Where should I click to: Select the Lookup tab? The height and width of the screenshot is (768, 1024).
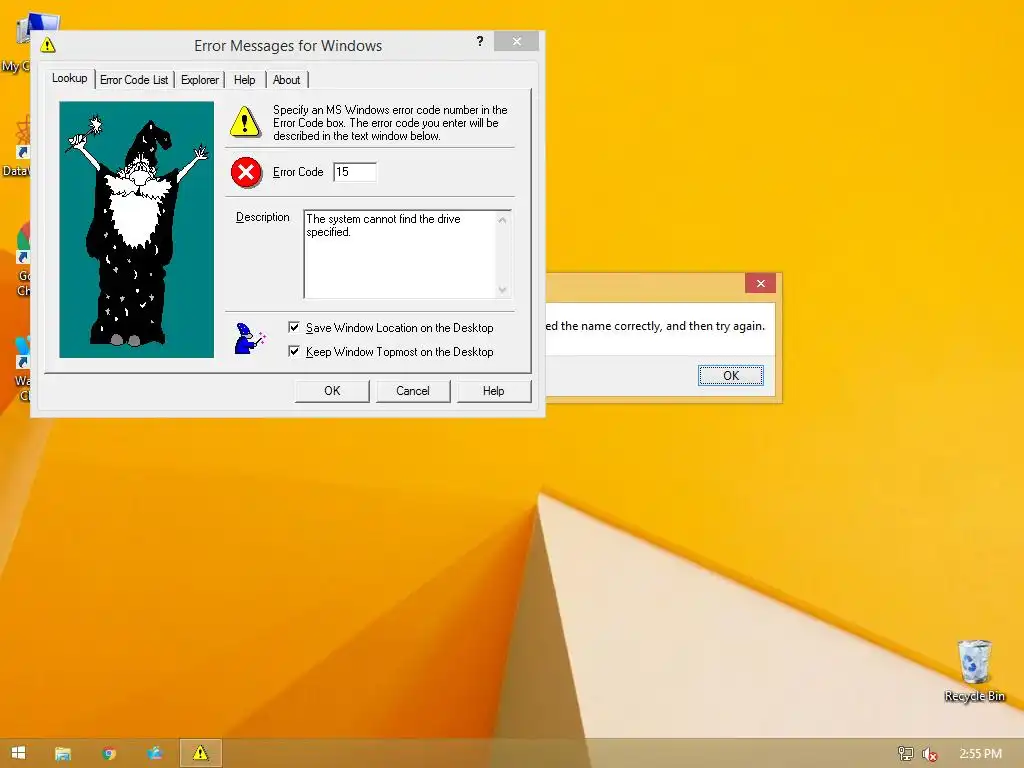pyautogui.click(x=69, y=78)
